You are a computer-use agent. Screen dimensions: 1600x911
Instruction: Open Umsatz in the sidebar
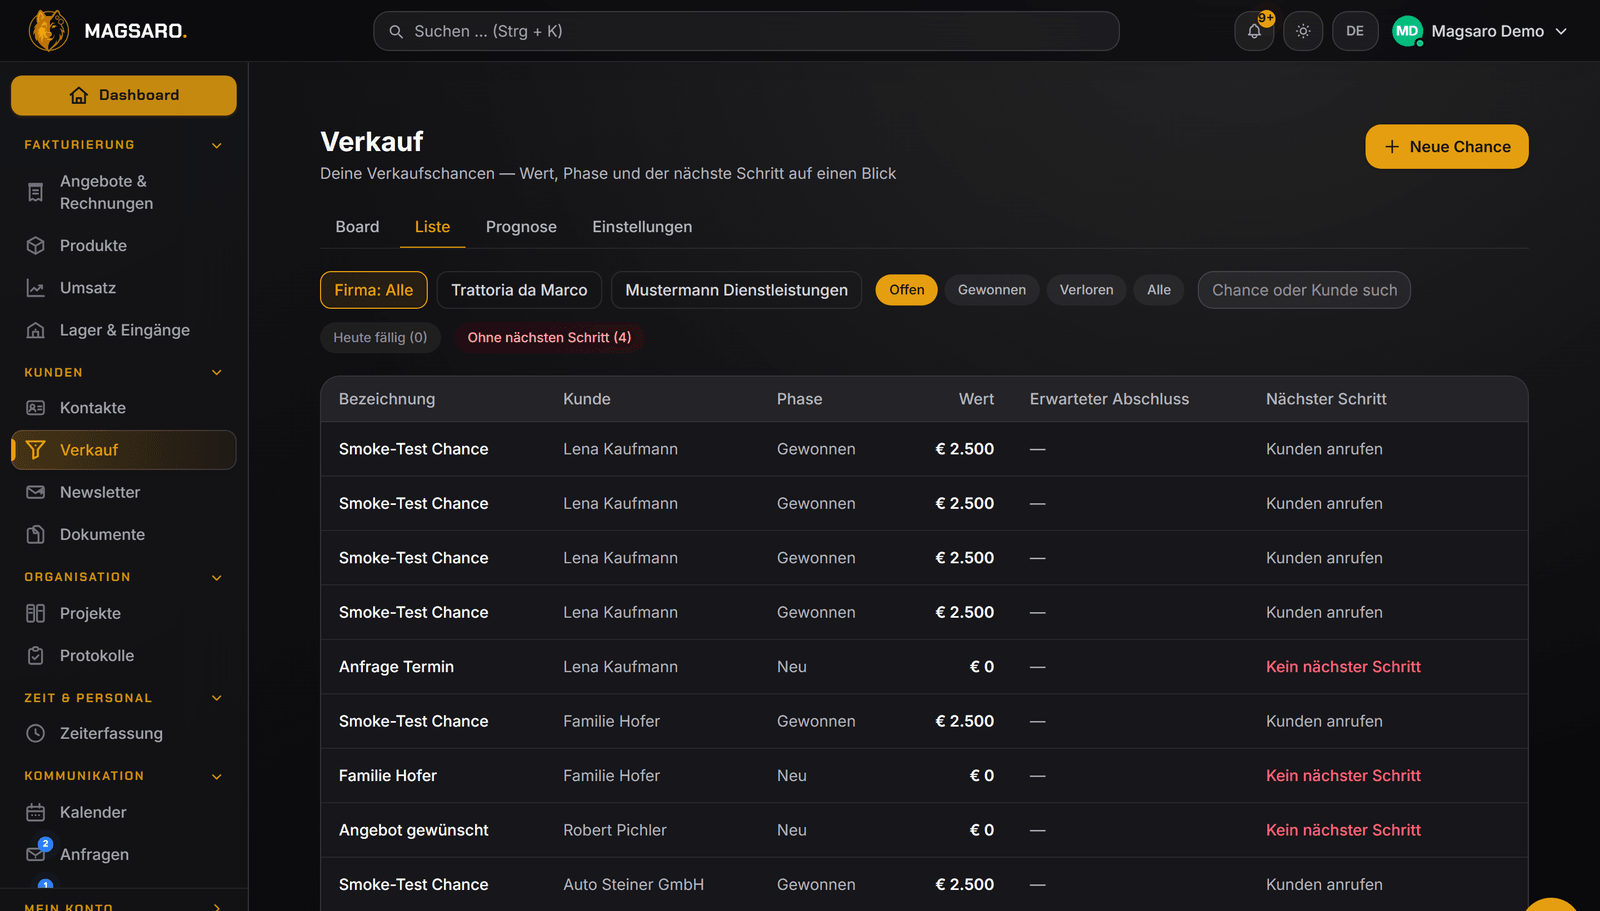pyautogui.click(x=124, y=288)
